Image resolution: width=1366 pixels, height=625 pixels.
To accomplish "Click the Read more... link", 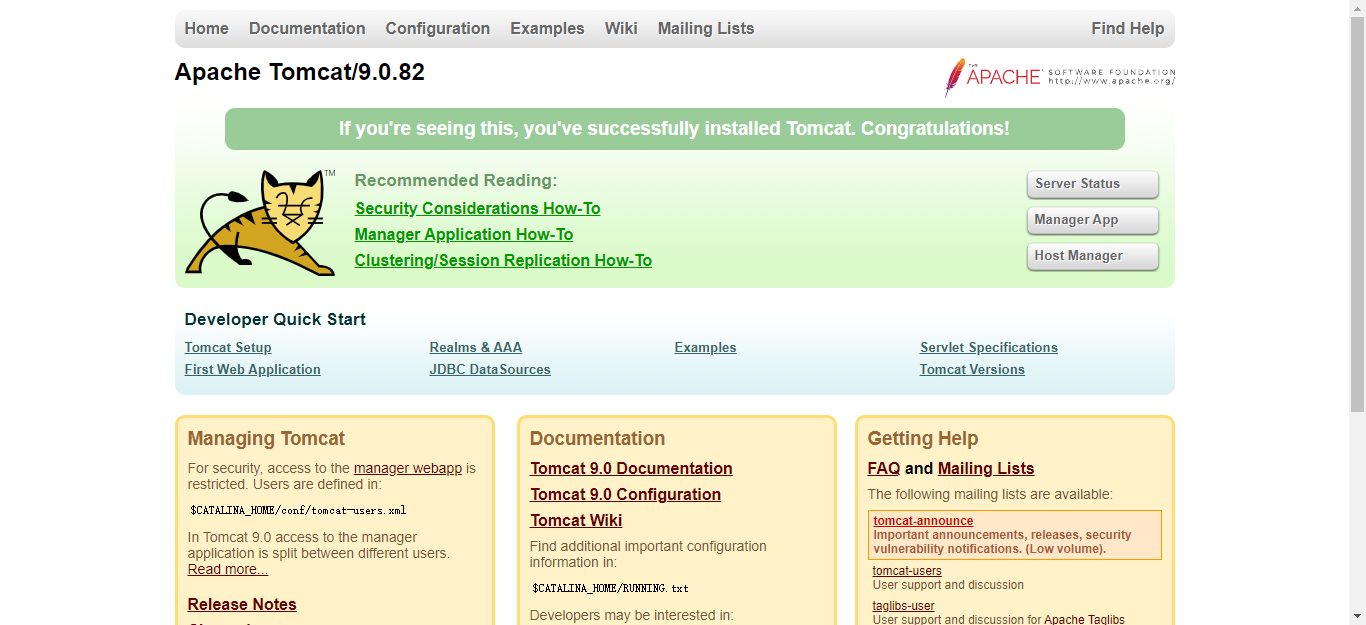I will click(x=228, y=570).
